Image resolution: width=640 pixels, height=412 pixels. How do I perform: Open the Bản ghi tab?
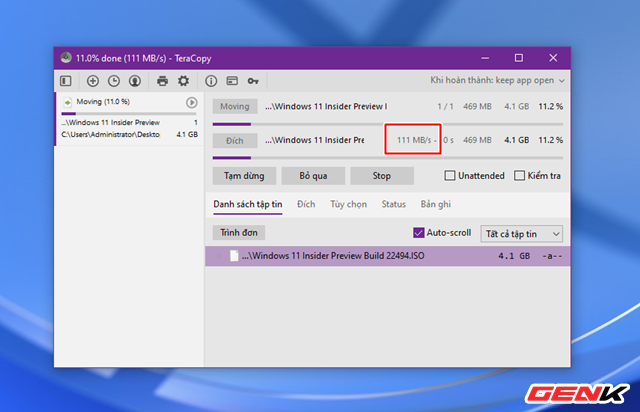(x=436, y=204)
